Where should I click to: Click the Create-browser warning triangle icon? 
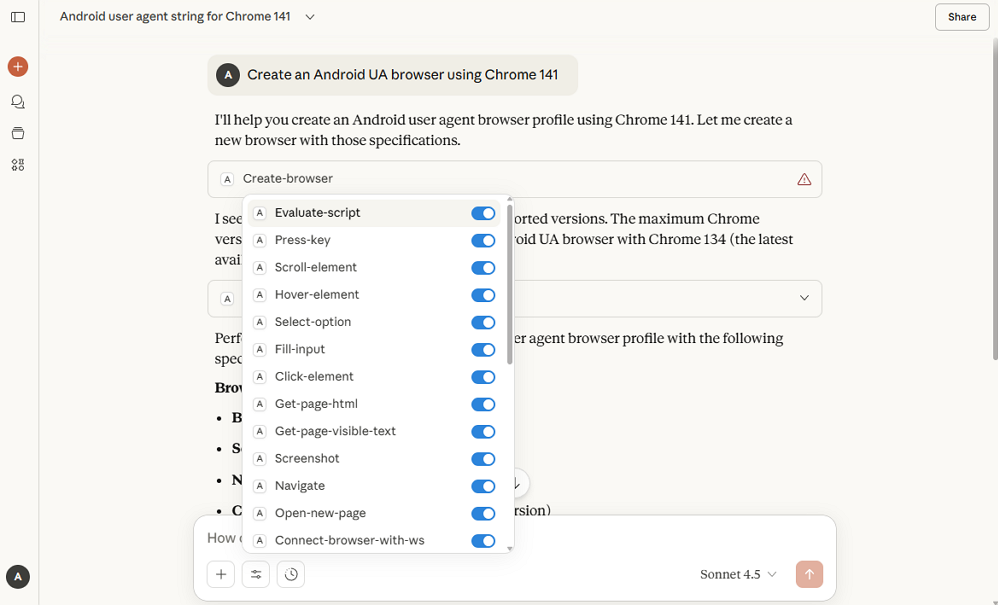tap(804, 179)
